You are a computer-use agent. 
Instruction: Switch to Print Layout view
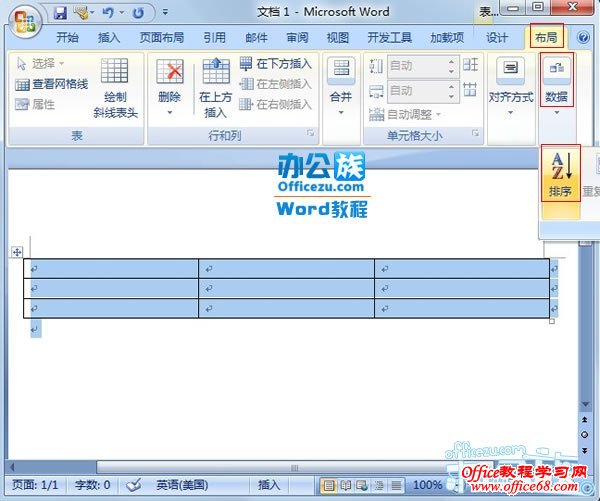pyautogui.click(x=329, y=486)
